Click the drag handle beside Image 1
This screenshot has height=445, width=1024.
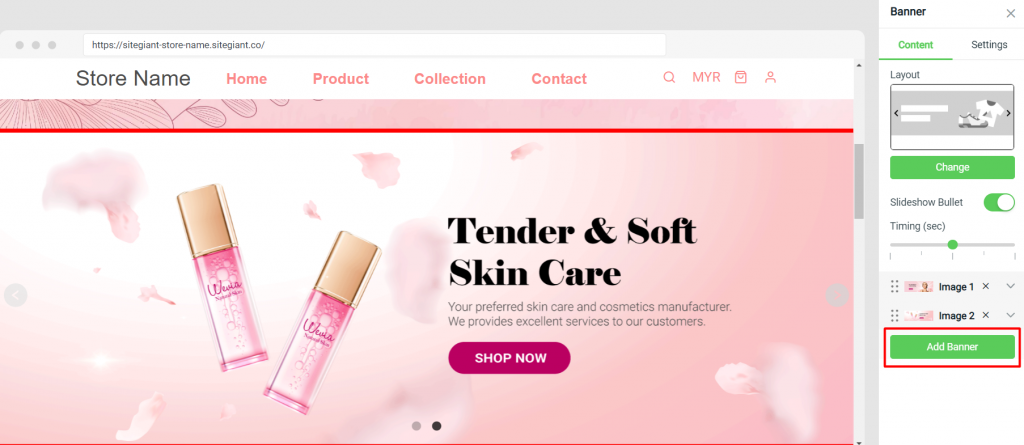[x=895, y=286]
